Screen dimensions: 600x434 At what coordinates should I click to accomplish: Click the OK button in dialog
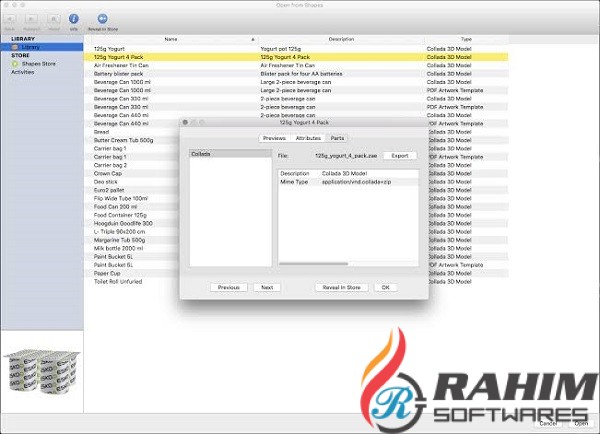386,287
